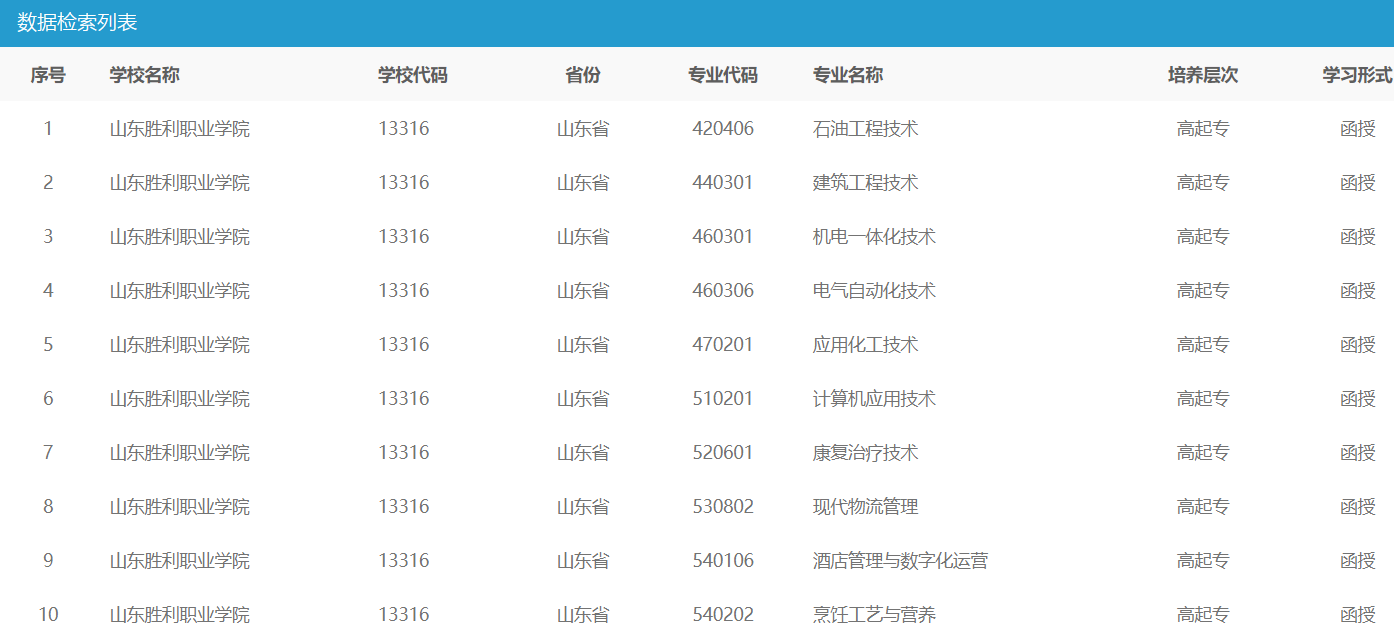Click school code 13316 in the 计算机应用技术 row
The width and height of the screenshot is (1394, 637).
point(404,399)
